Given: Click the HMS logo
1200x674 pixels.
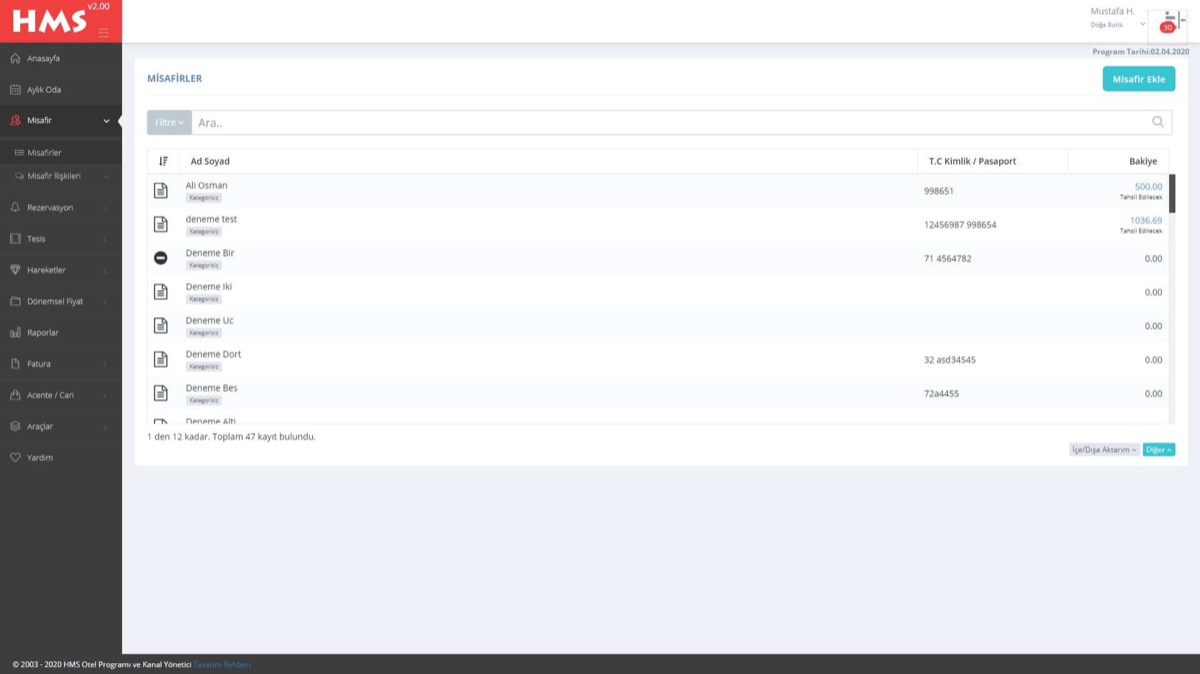Looking at the screenshot, I should 49,20.
